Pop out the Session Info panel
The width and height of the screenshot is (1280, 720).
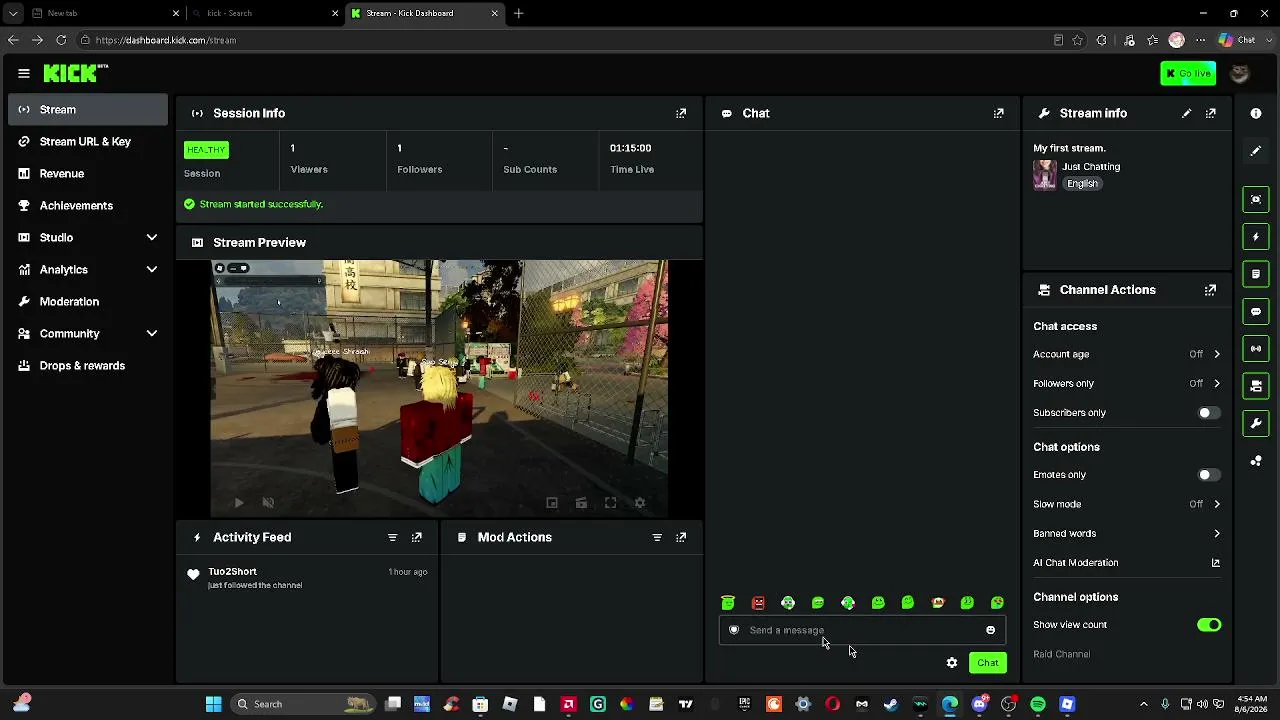click(681, 113)
